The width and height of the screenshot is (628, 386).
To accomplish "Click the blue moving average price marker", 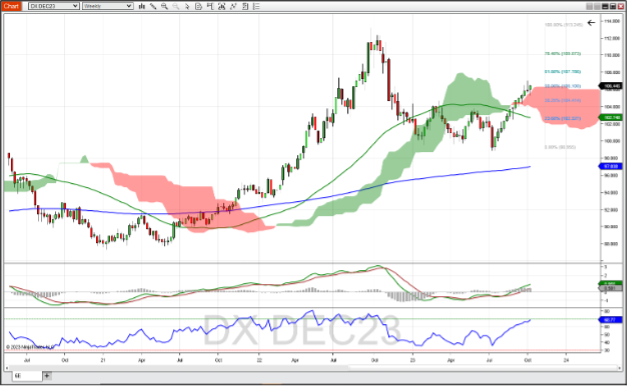I will (x=610, y=166).
